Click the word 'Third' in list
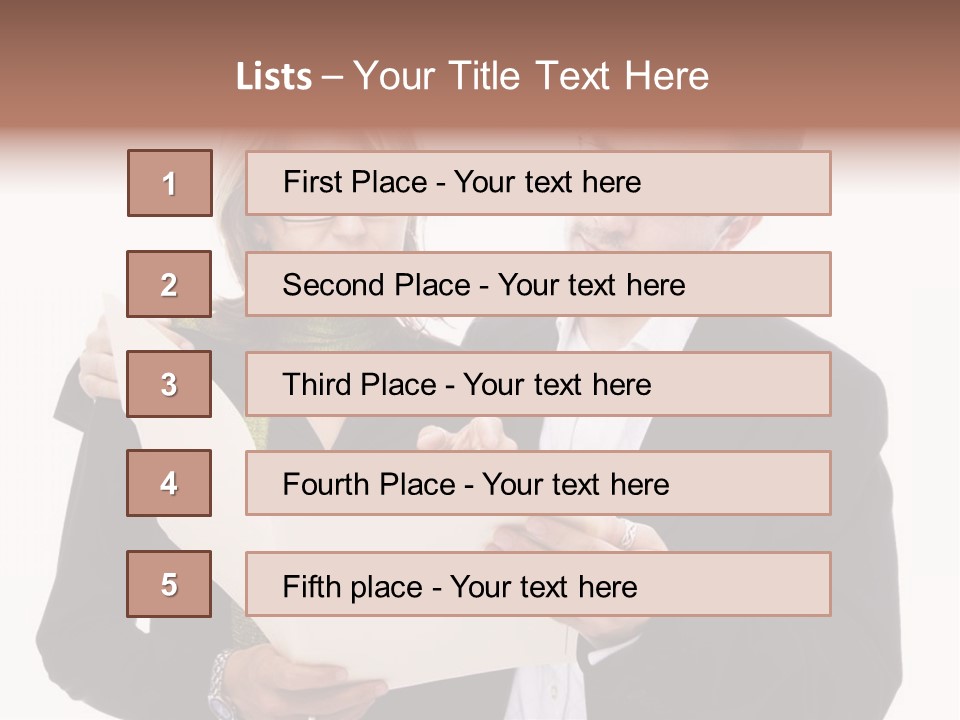This screenshot has width=960, height=720. [316, 384]
